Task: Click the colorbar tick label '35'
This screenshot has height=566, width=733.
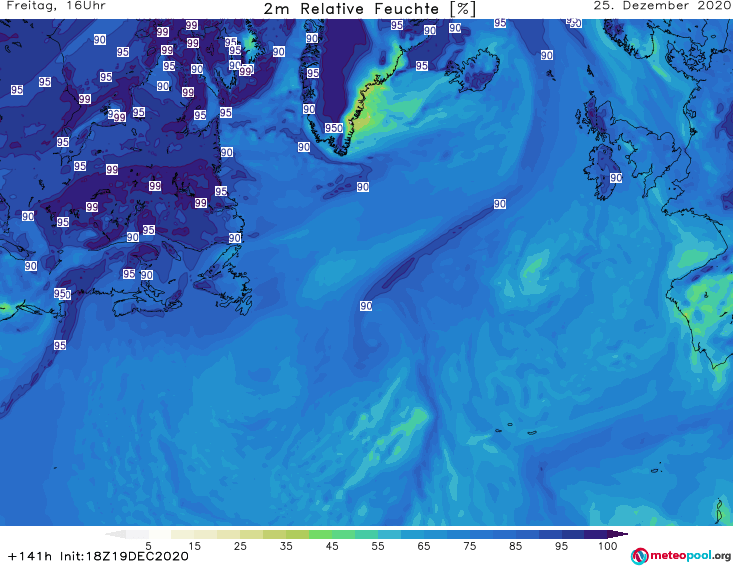Action: [286, 546]
